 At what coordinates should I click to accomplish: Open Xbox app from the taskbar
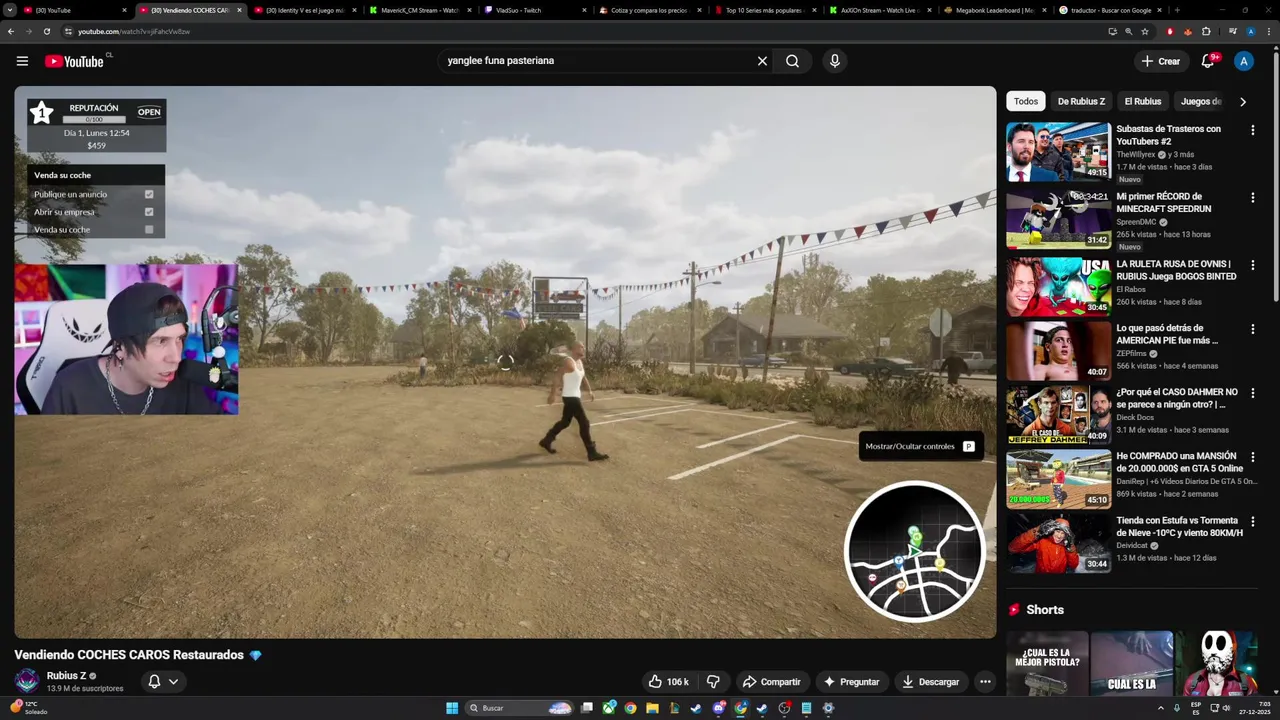point(609,708)
